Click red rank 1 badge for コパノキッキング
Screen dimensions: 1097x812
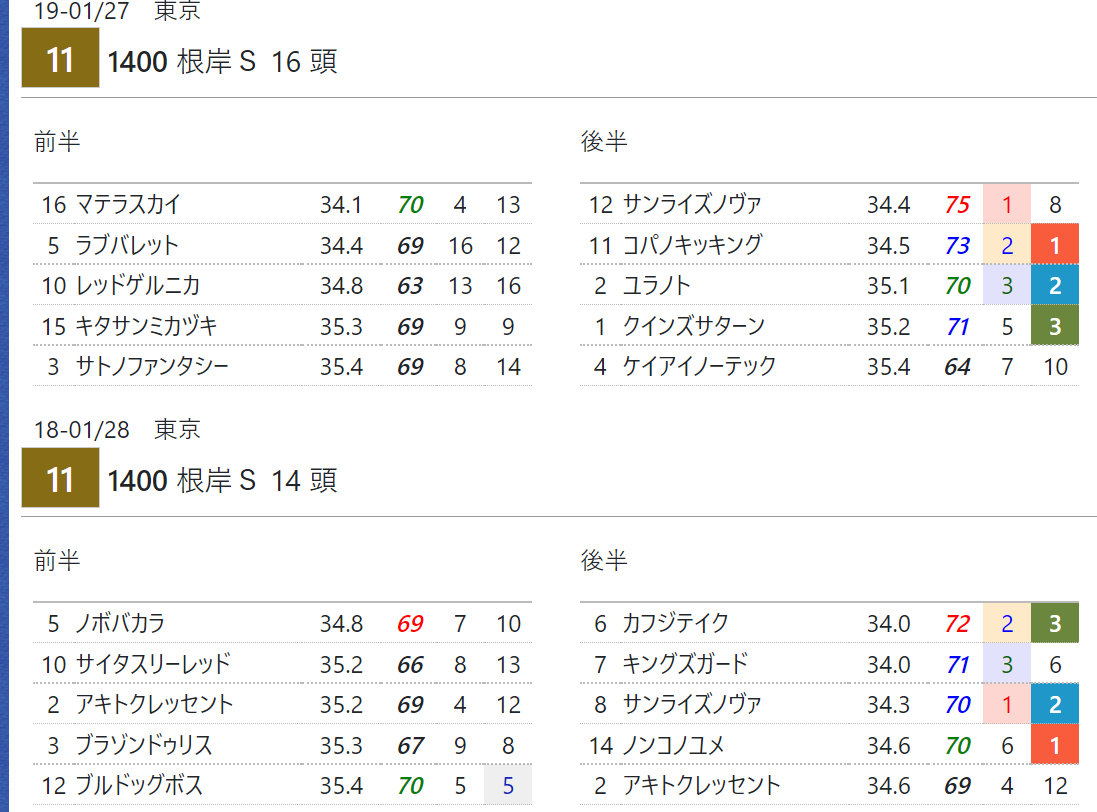pyautogui.click(x=1055, y=245)
